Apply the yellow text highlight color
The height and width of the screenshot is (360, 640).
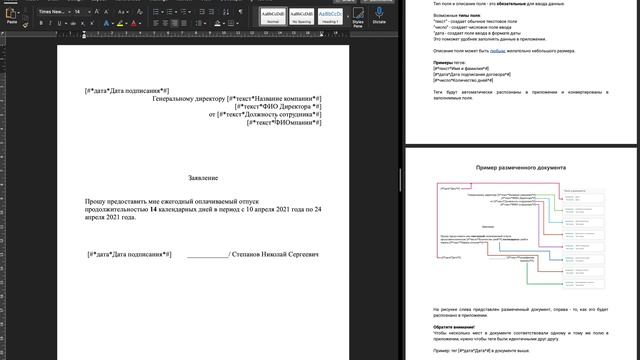(x=120, y=24)
